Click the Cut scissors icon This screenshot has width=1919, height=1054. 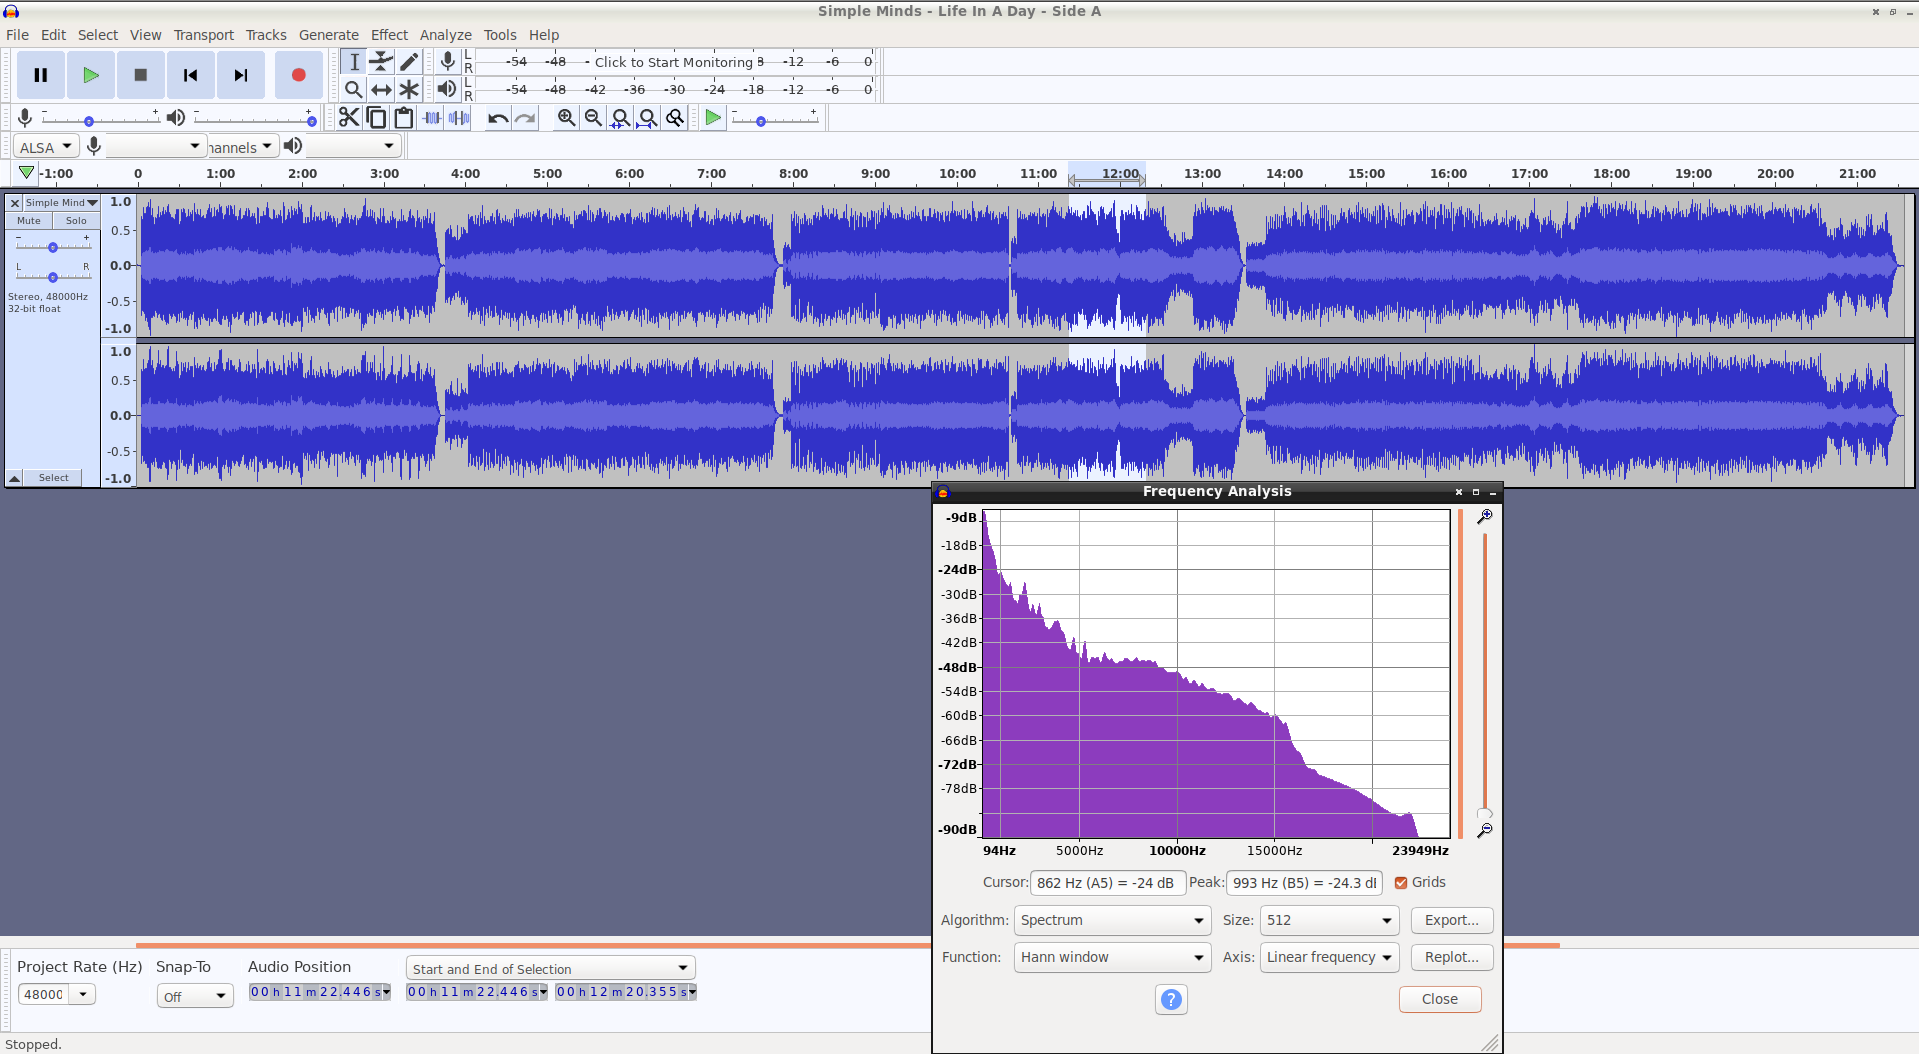click(x=349, y=118)
